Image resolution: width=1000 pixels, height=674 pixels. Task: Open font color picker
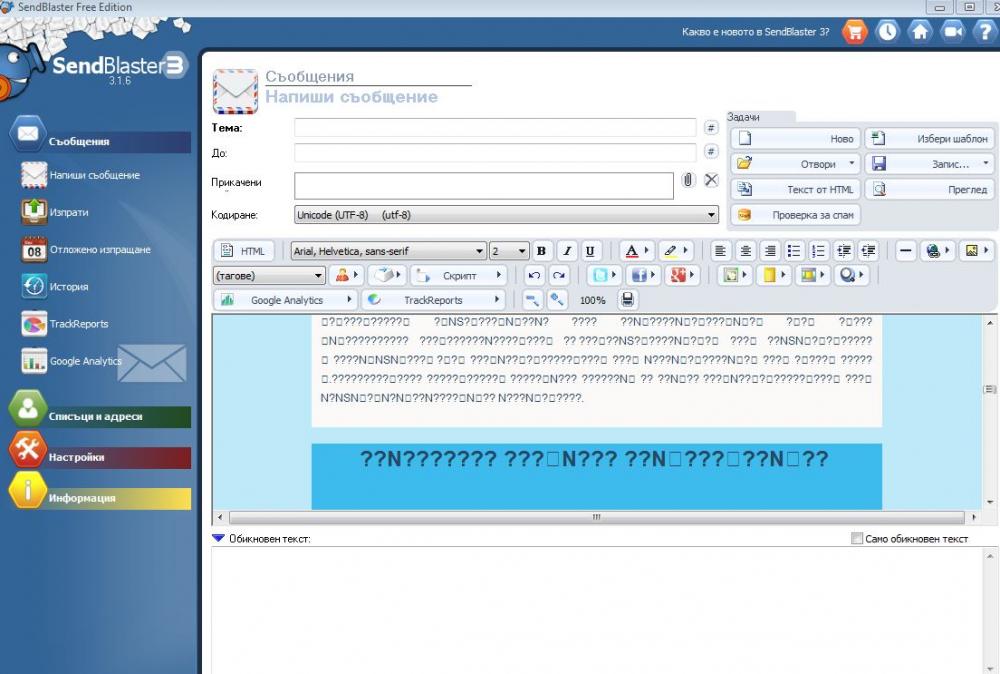coord(636,251)
